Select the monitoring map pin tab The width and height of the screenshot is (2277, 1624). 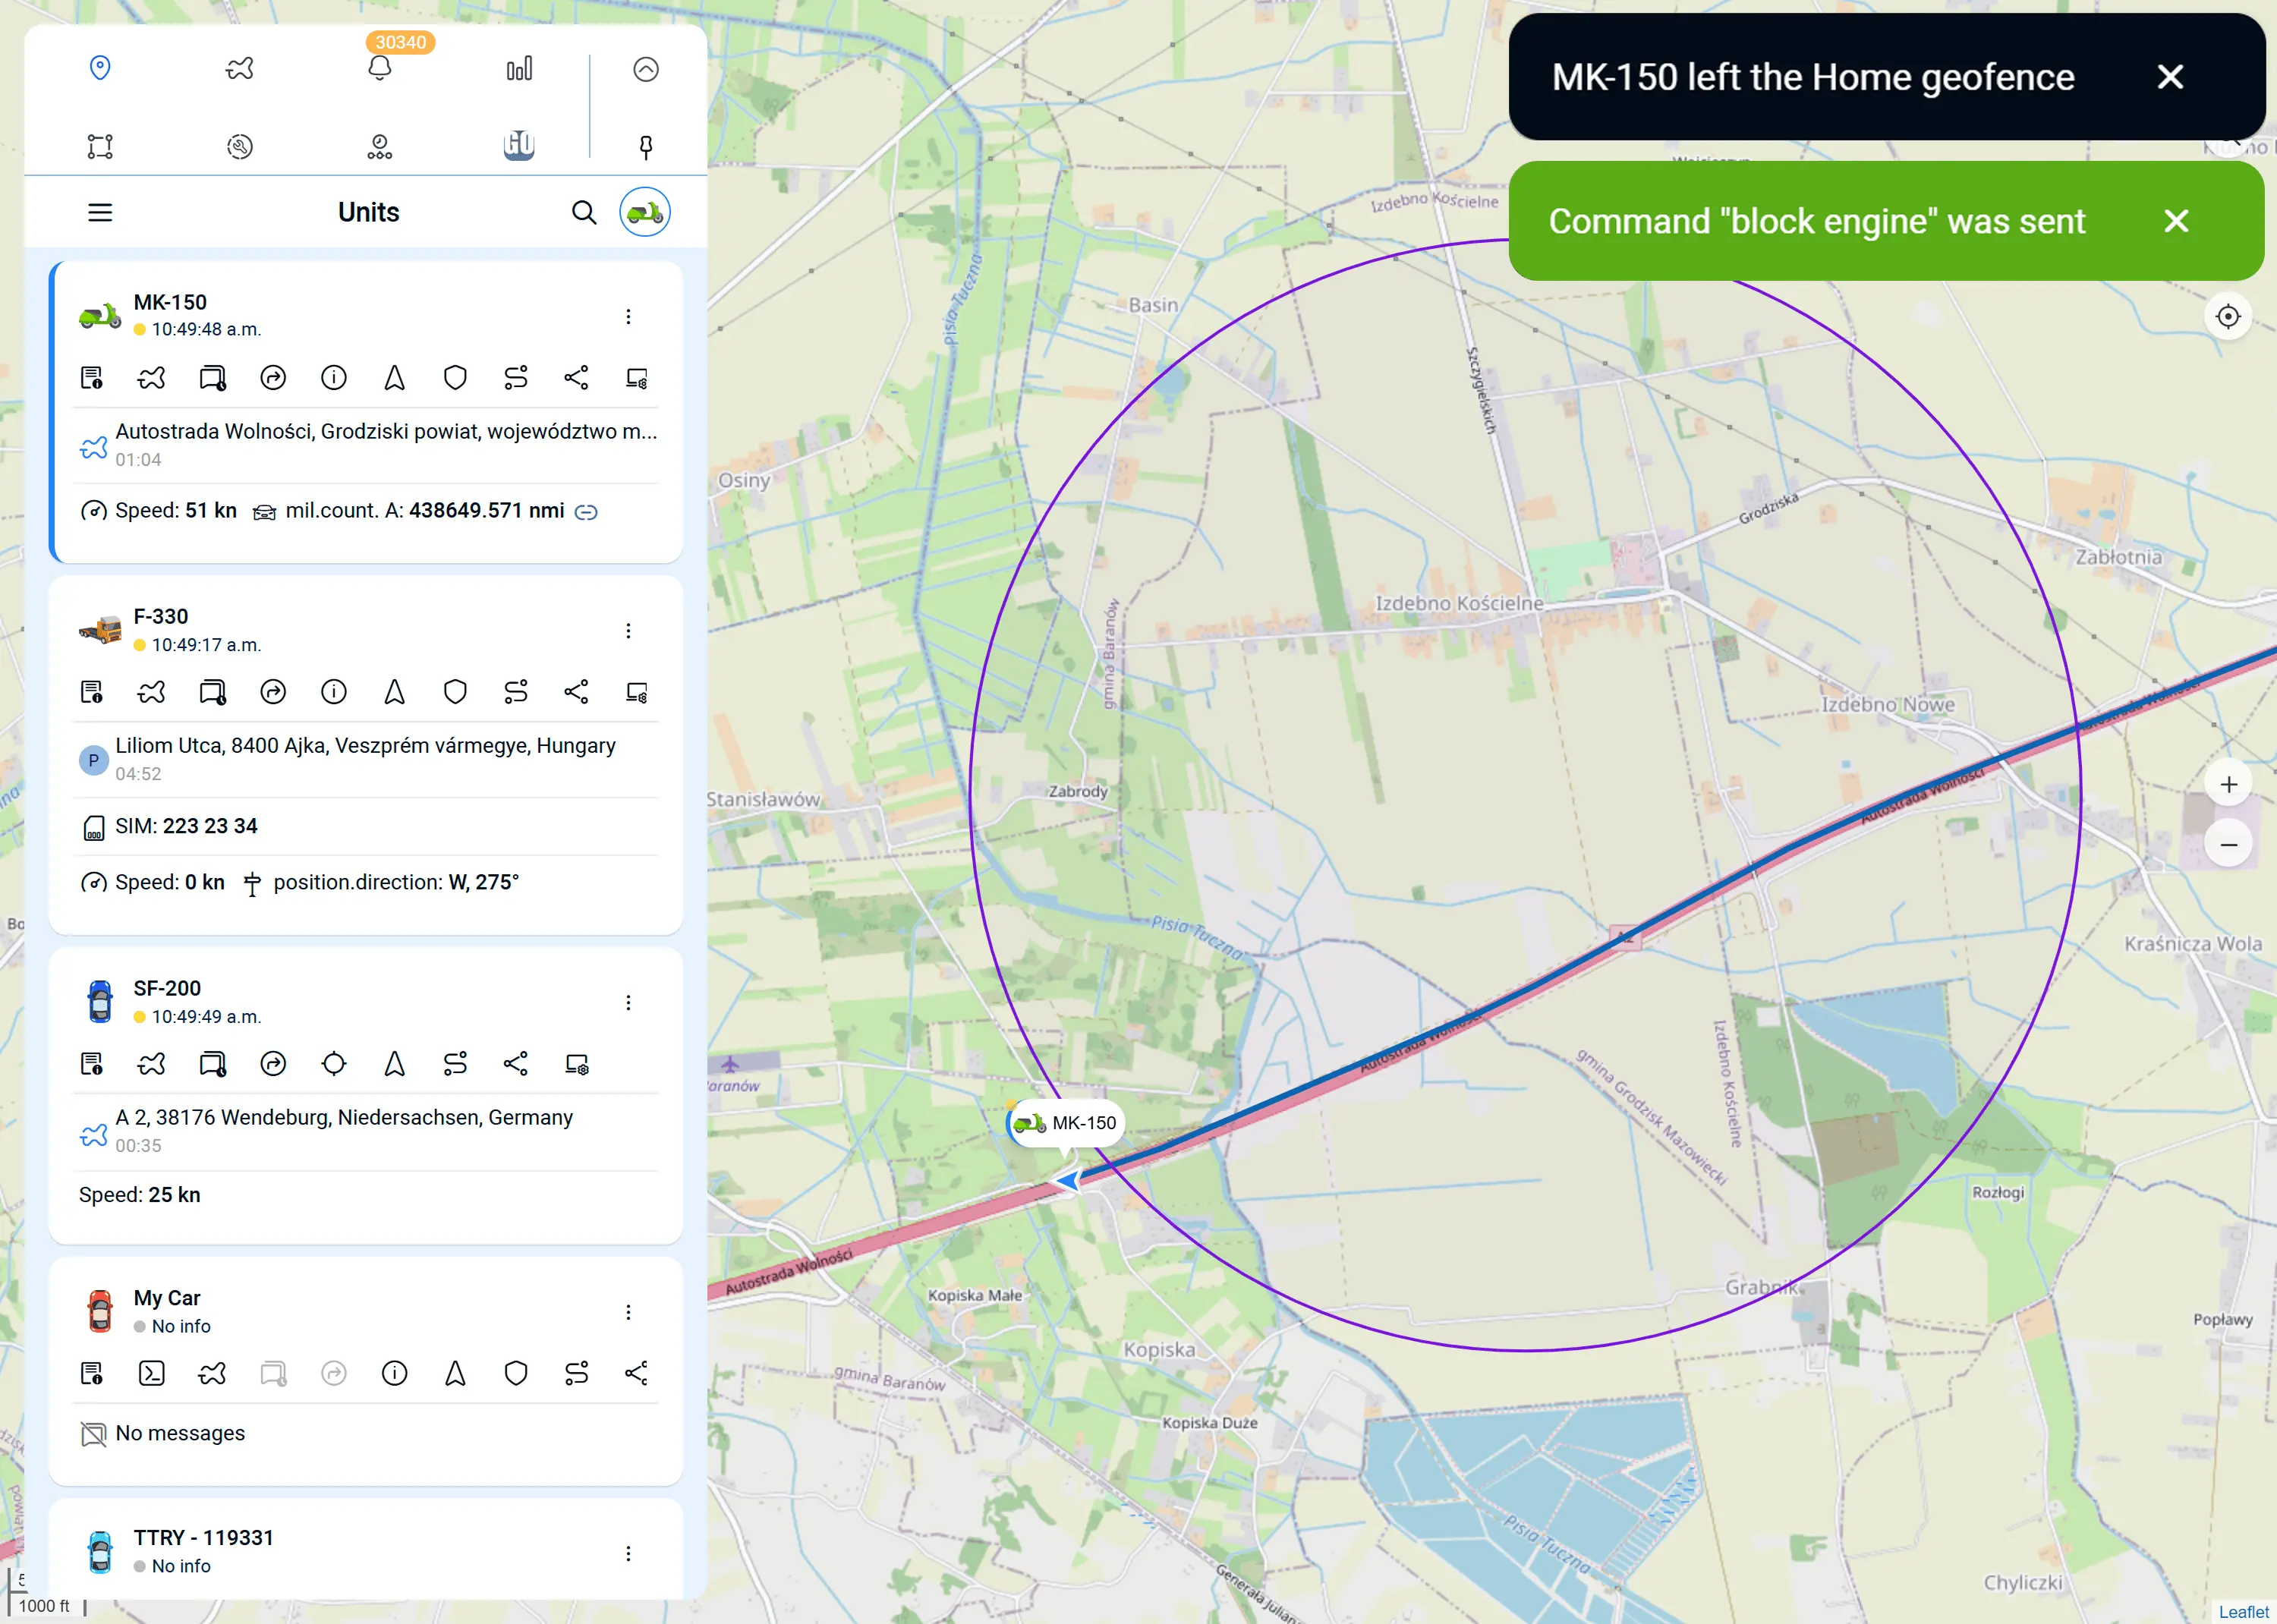tap(100, 69)
